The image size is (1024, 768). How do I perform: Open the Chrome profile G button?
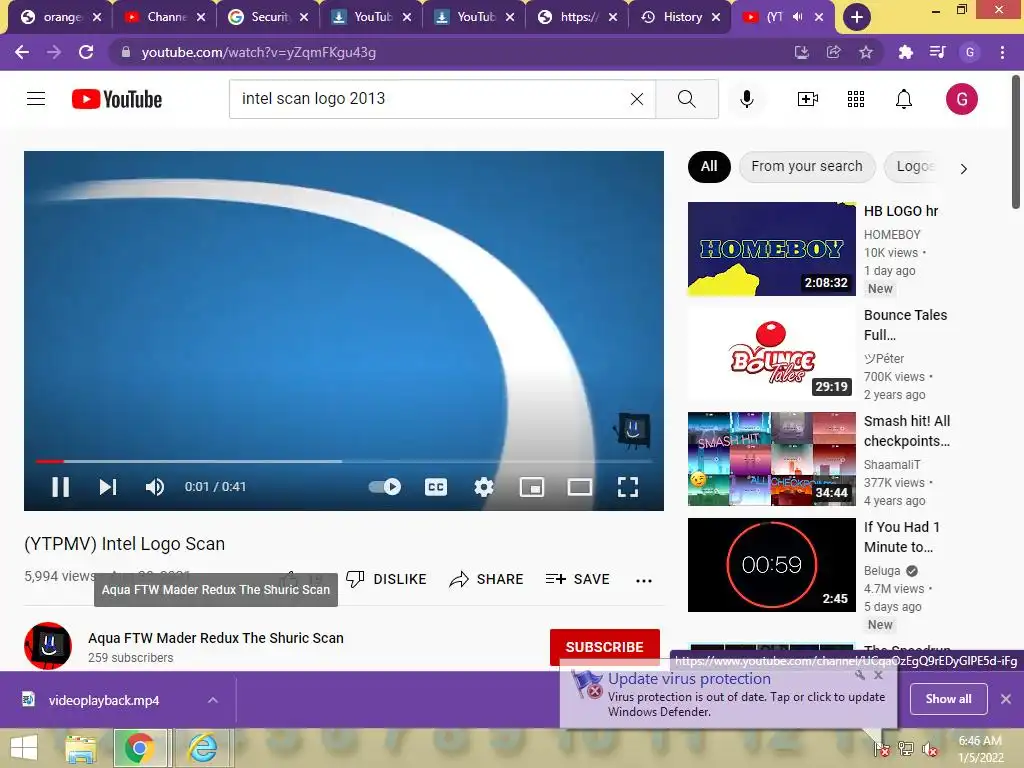(969, 52)
